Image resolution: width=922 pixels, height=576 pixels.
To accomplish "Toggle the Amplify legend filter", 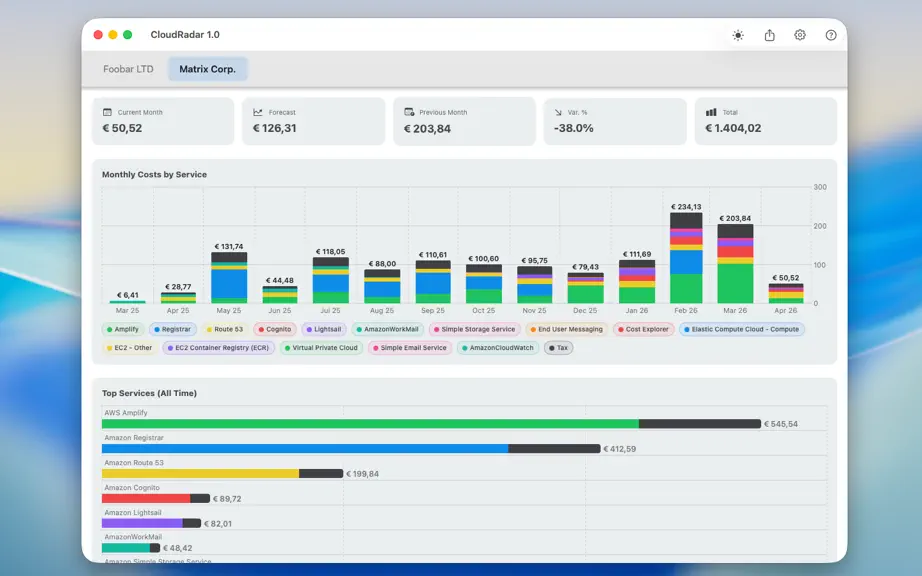I will (122, 330).
